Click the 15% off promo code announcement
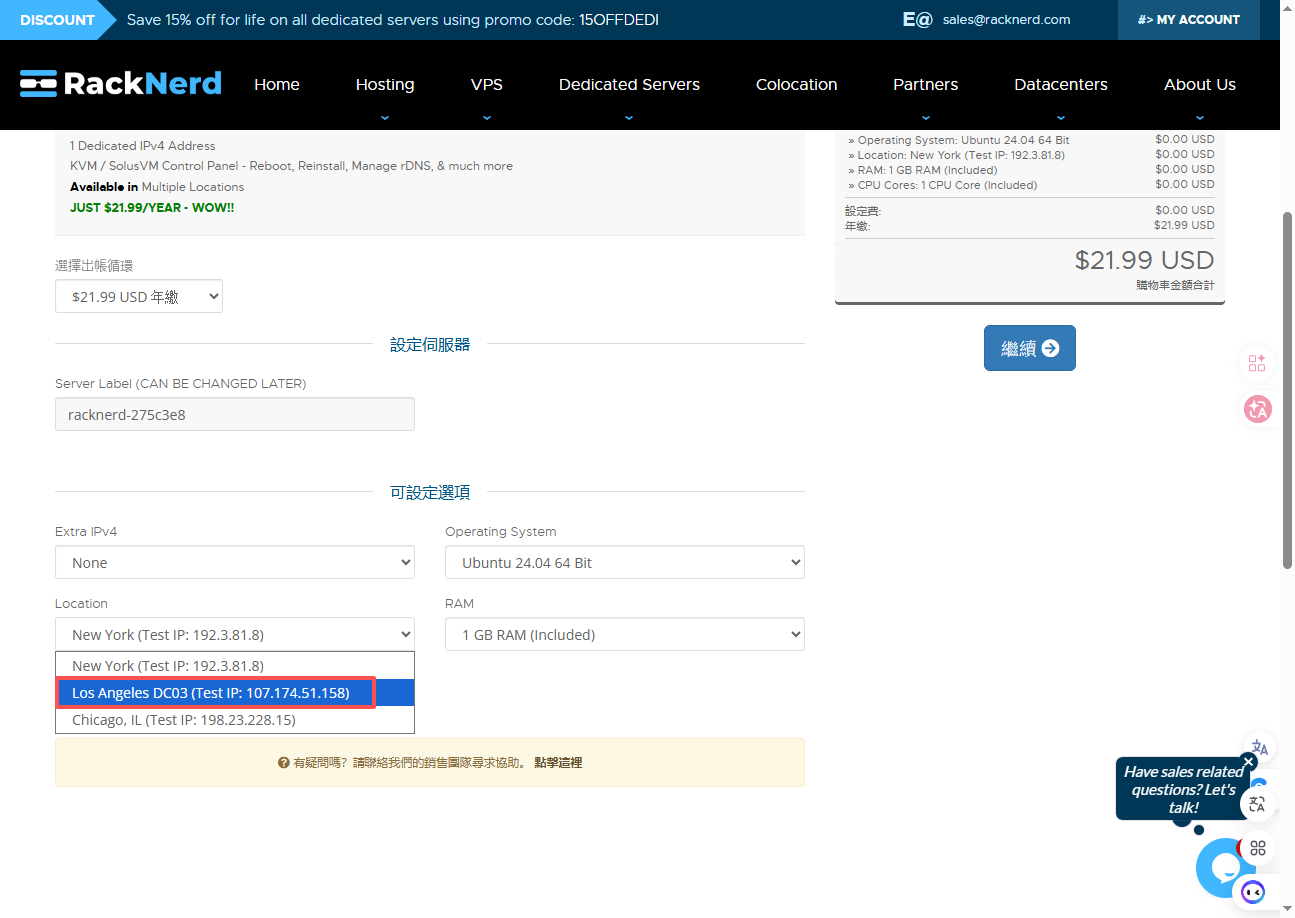This screenshot has height=918, width=1295. coord(393,20)
